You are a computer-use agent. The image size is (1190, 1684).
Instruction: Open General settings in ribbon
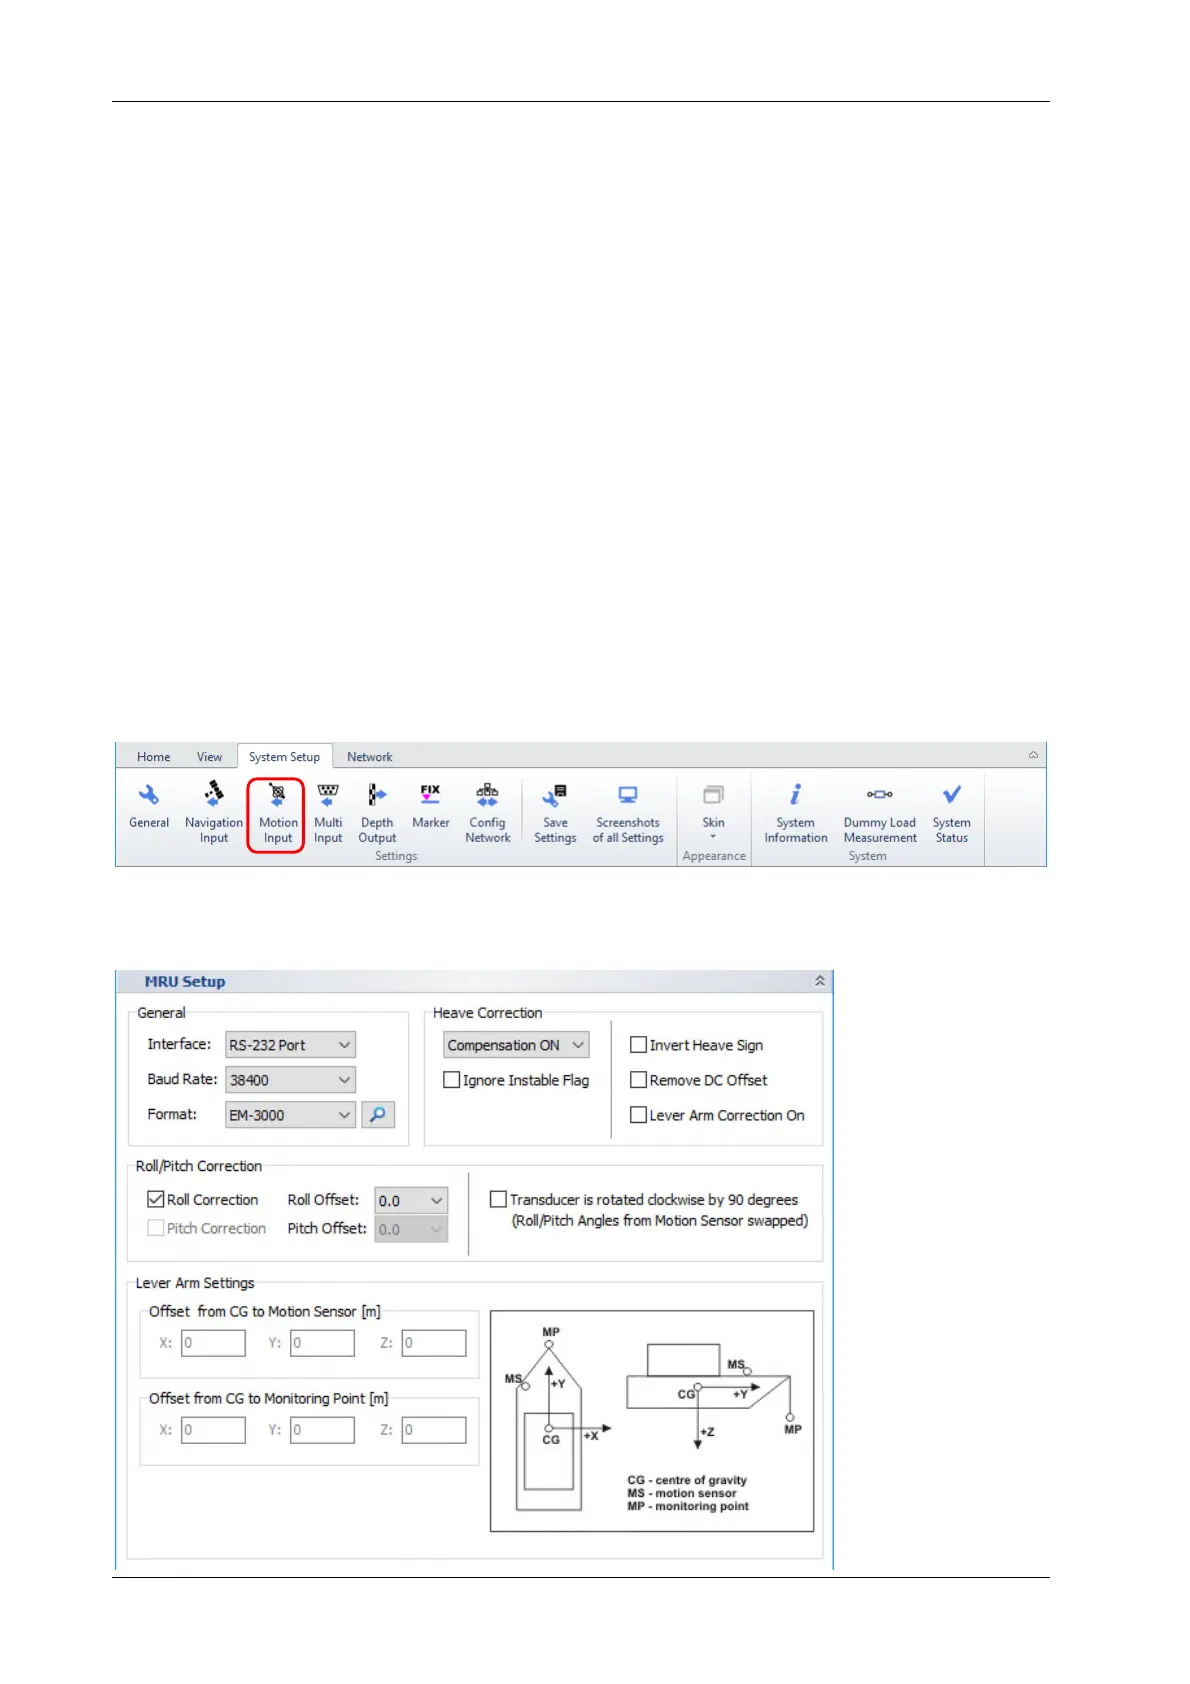pyautogui.click(x=149, y=806)
